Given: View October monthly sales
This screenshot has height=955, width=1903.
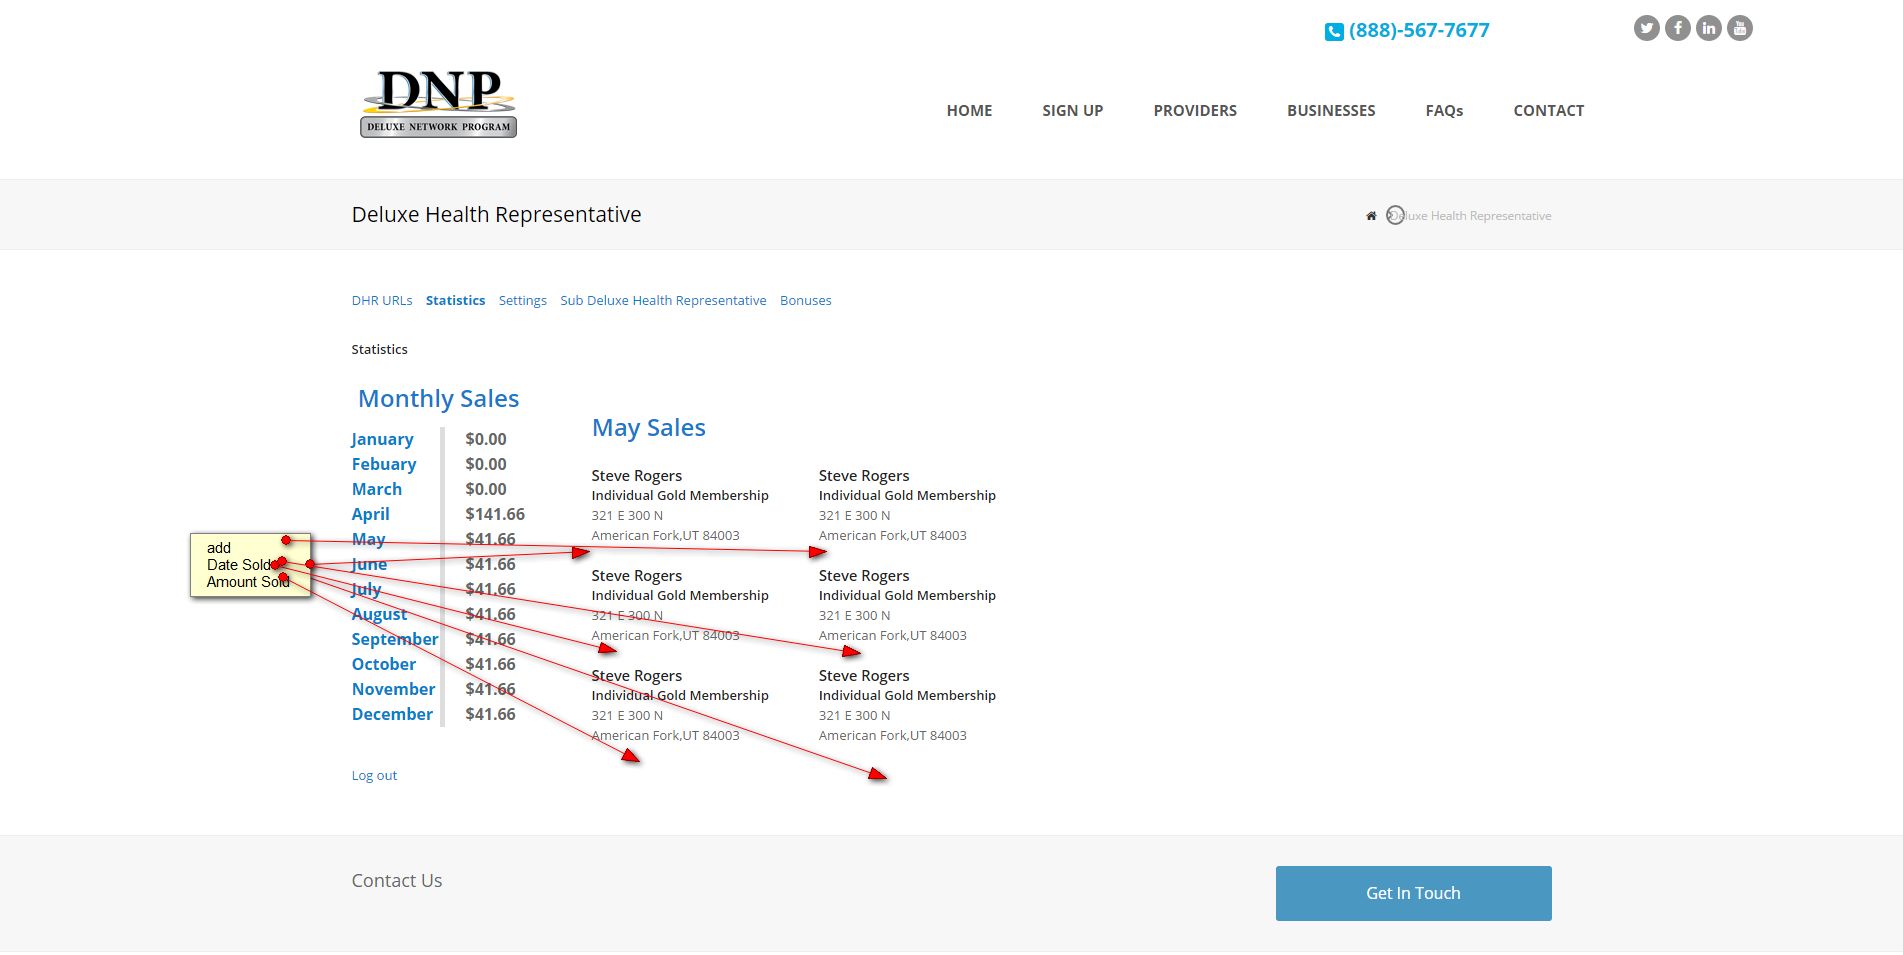Looking at the screenshot, I should 384,664.
